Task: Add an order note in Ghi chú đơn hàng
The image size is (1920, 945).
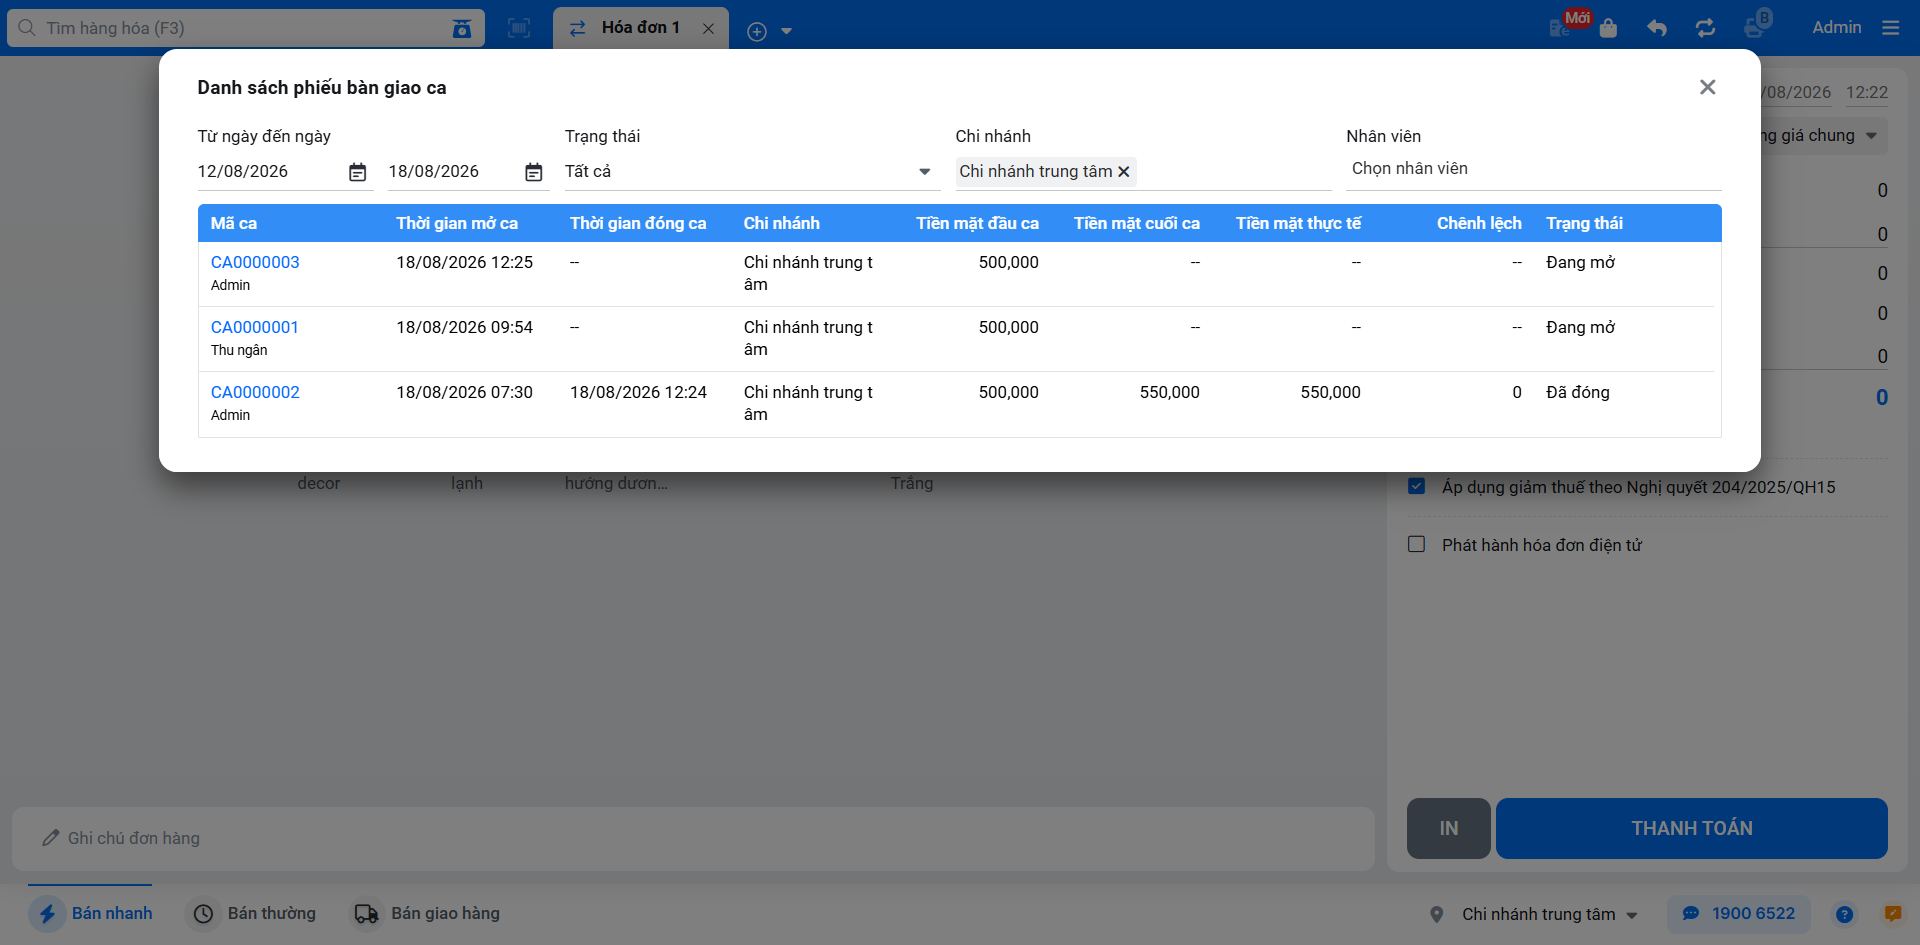Action: pos(693,838)
